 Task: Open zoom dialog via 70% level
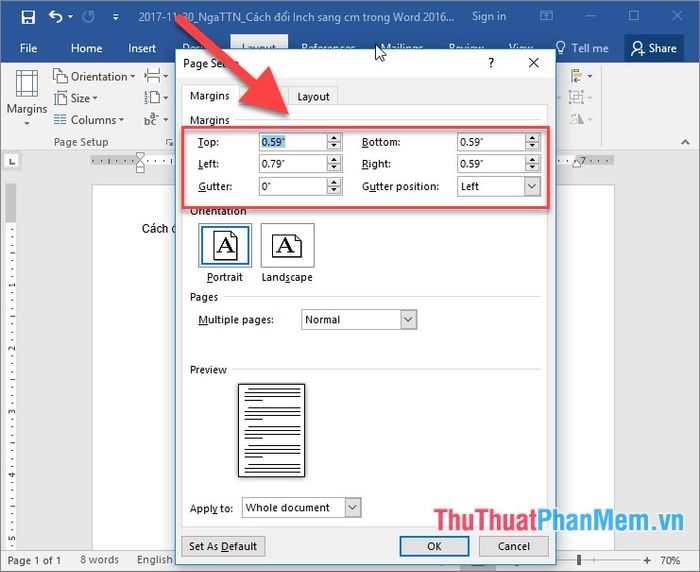[670, 560]
